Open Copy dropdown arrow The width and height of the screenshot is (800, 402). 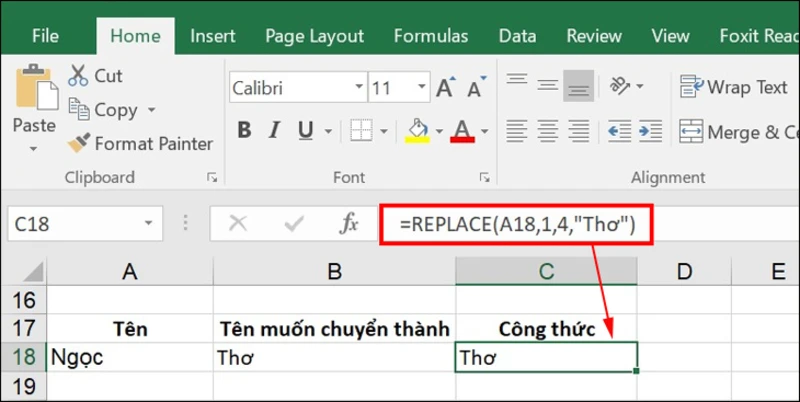151,110
